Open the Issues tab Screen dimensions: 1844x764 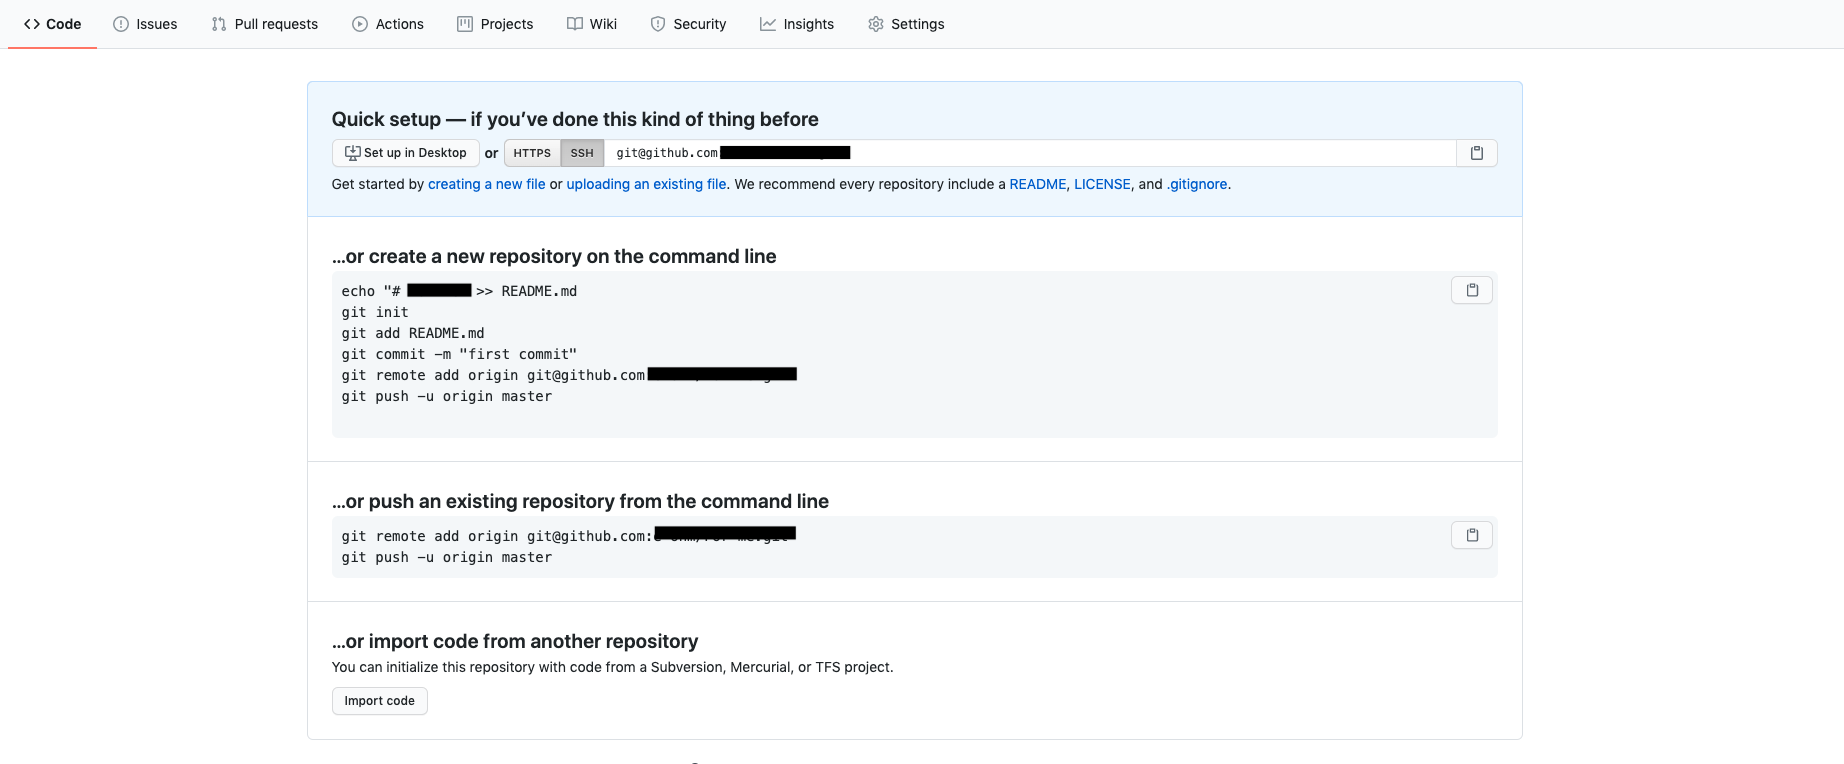(x=145, y=24)
